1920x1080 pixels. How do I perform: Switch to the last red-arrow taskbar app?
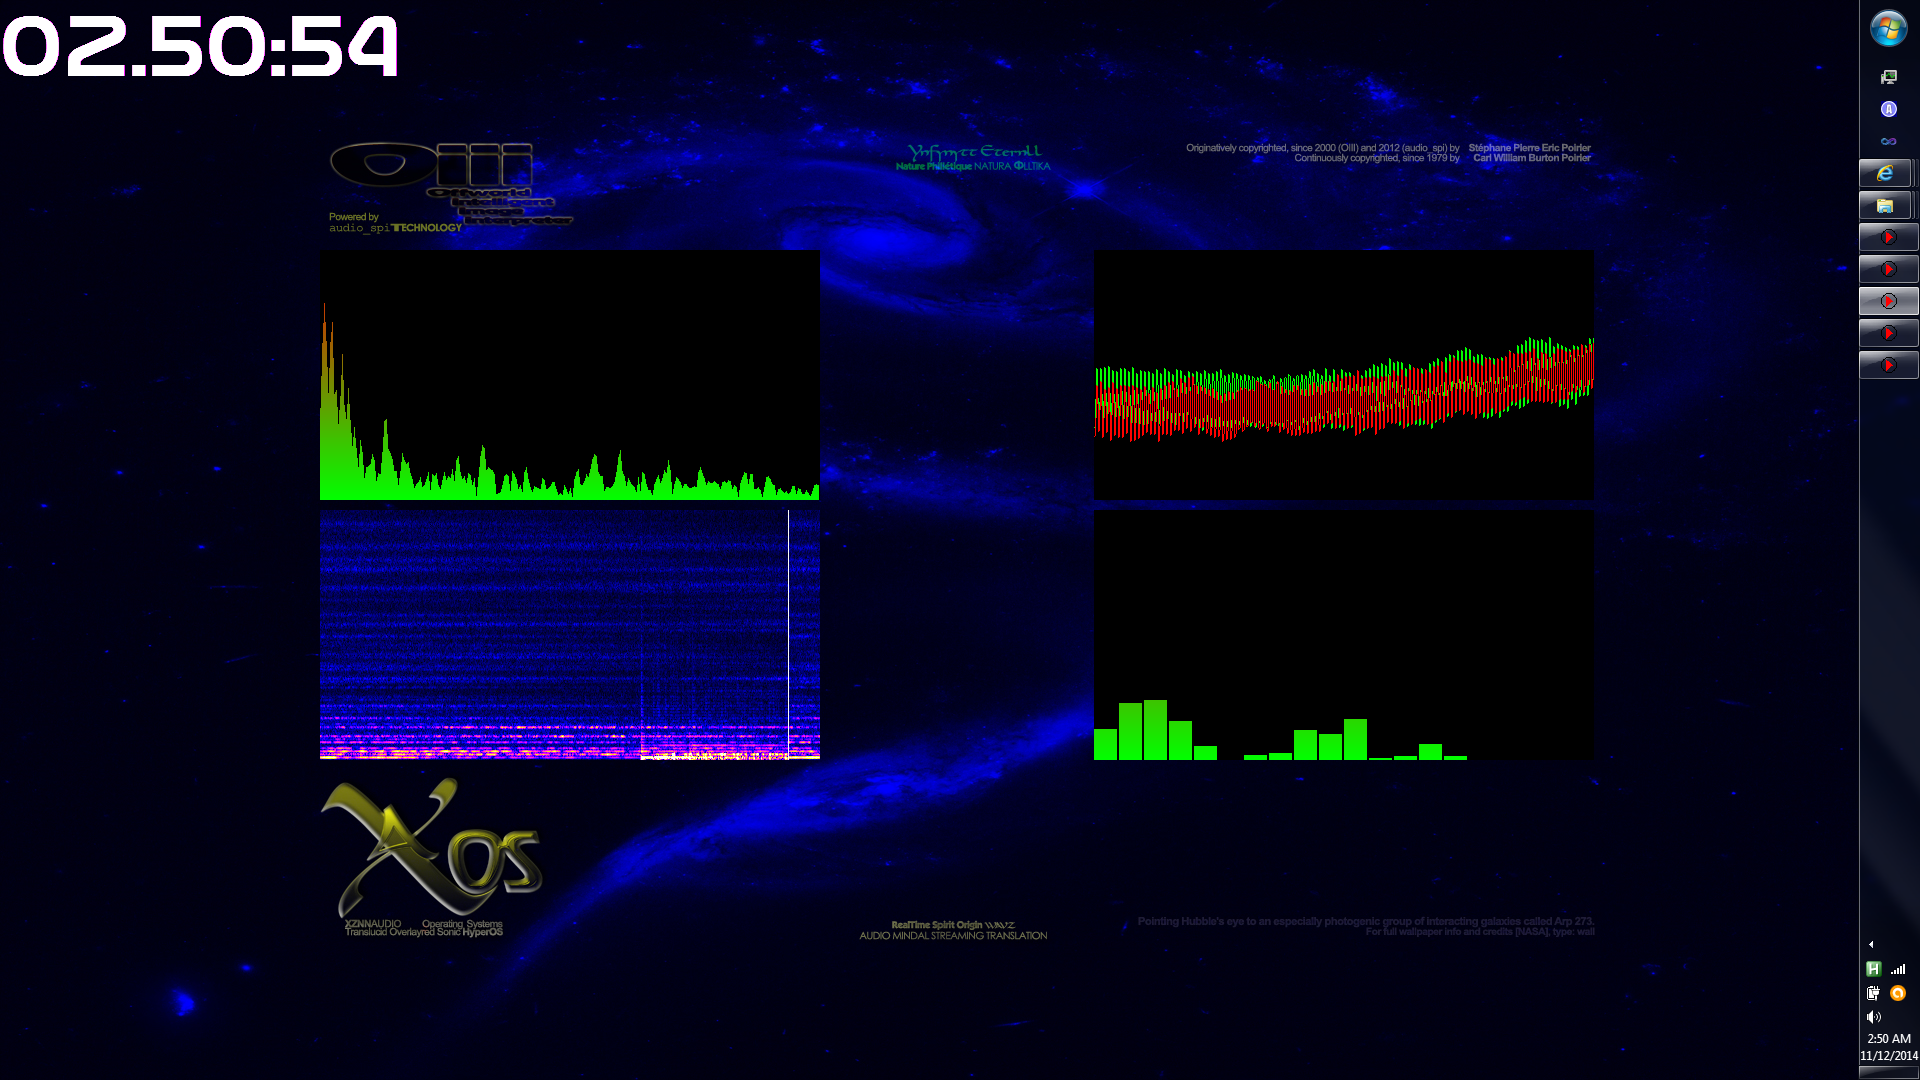tap(1888, 365)
